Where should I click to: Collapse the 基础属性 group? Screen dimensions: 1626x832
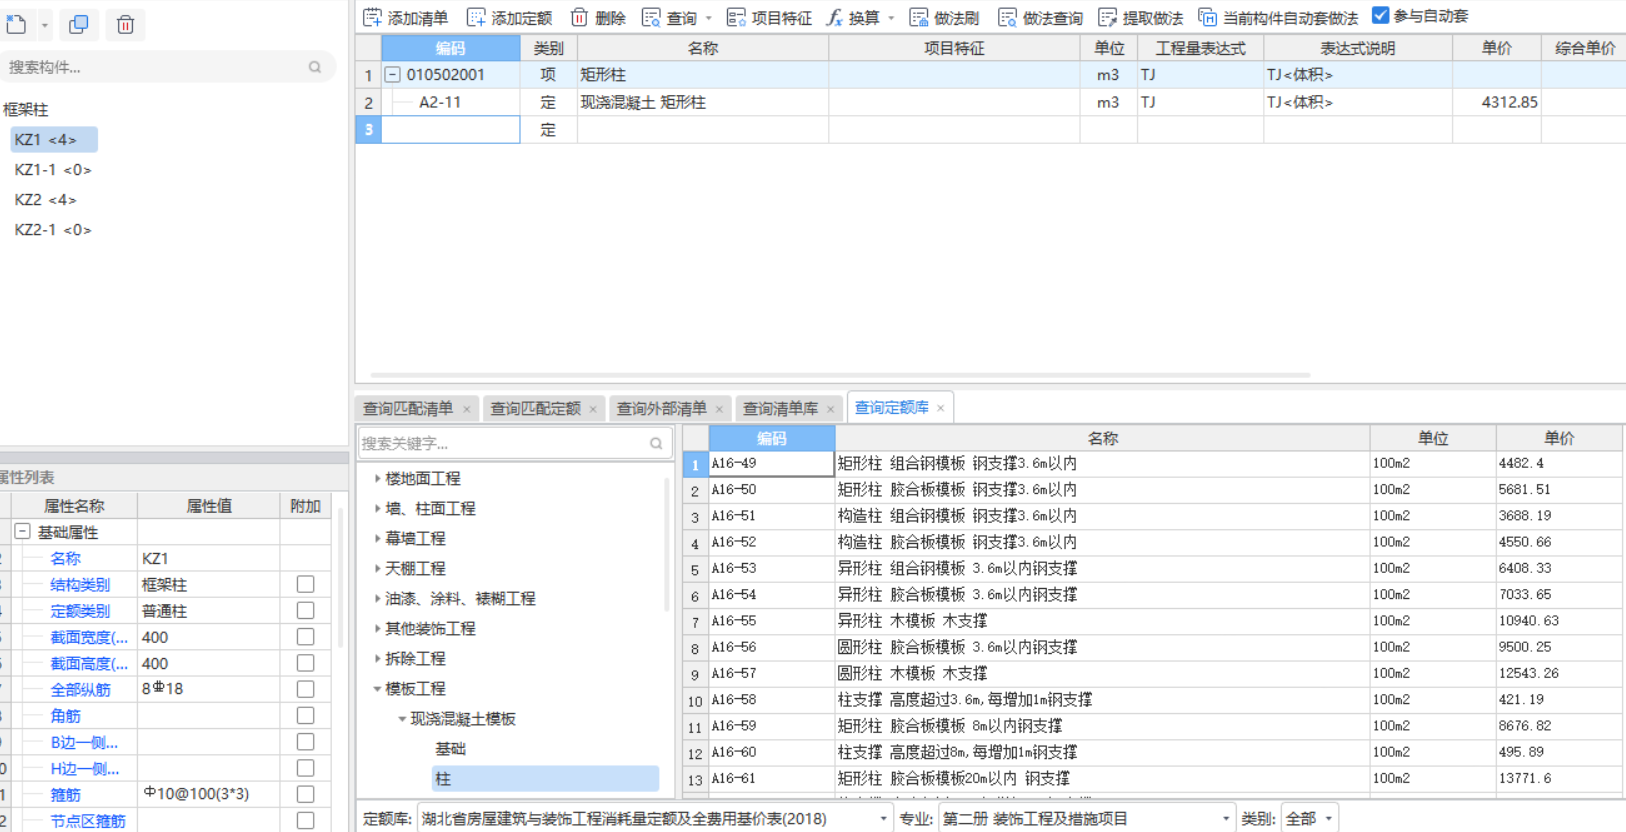pos(22,532)
